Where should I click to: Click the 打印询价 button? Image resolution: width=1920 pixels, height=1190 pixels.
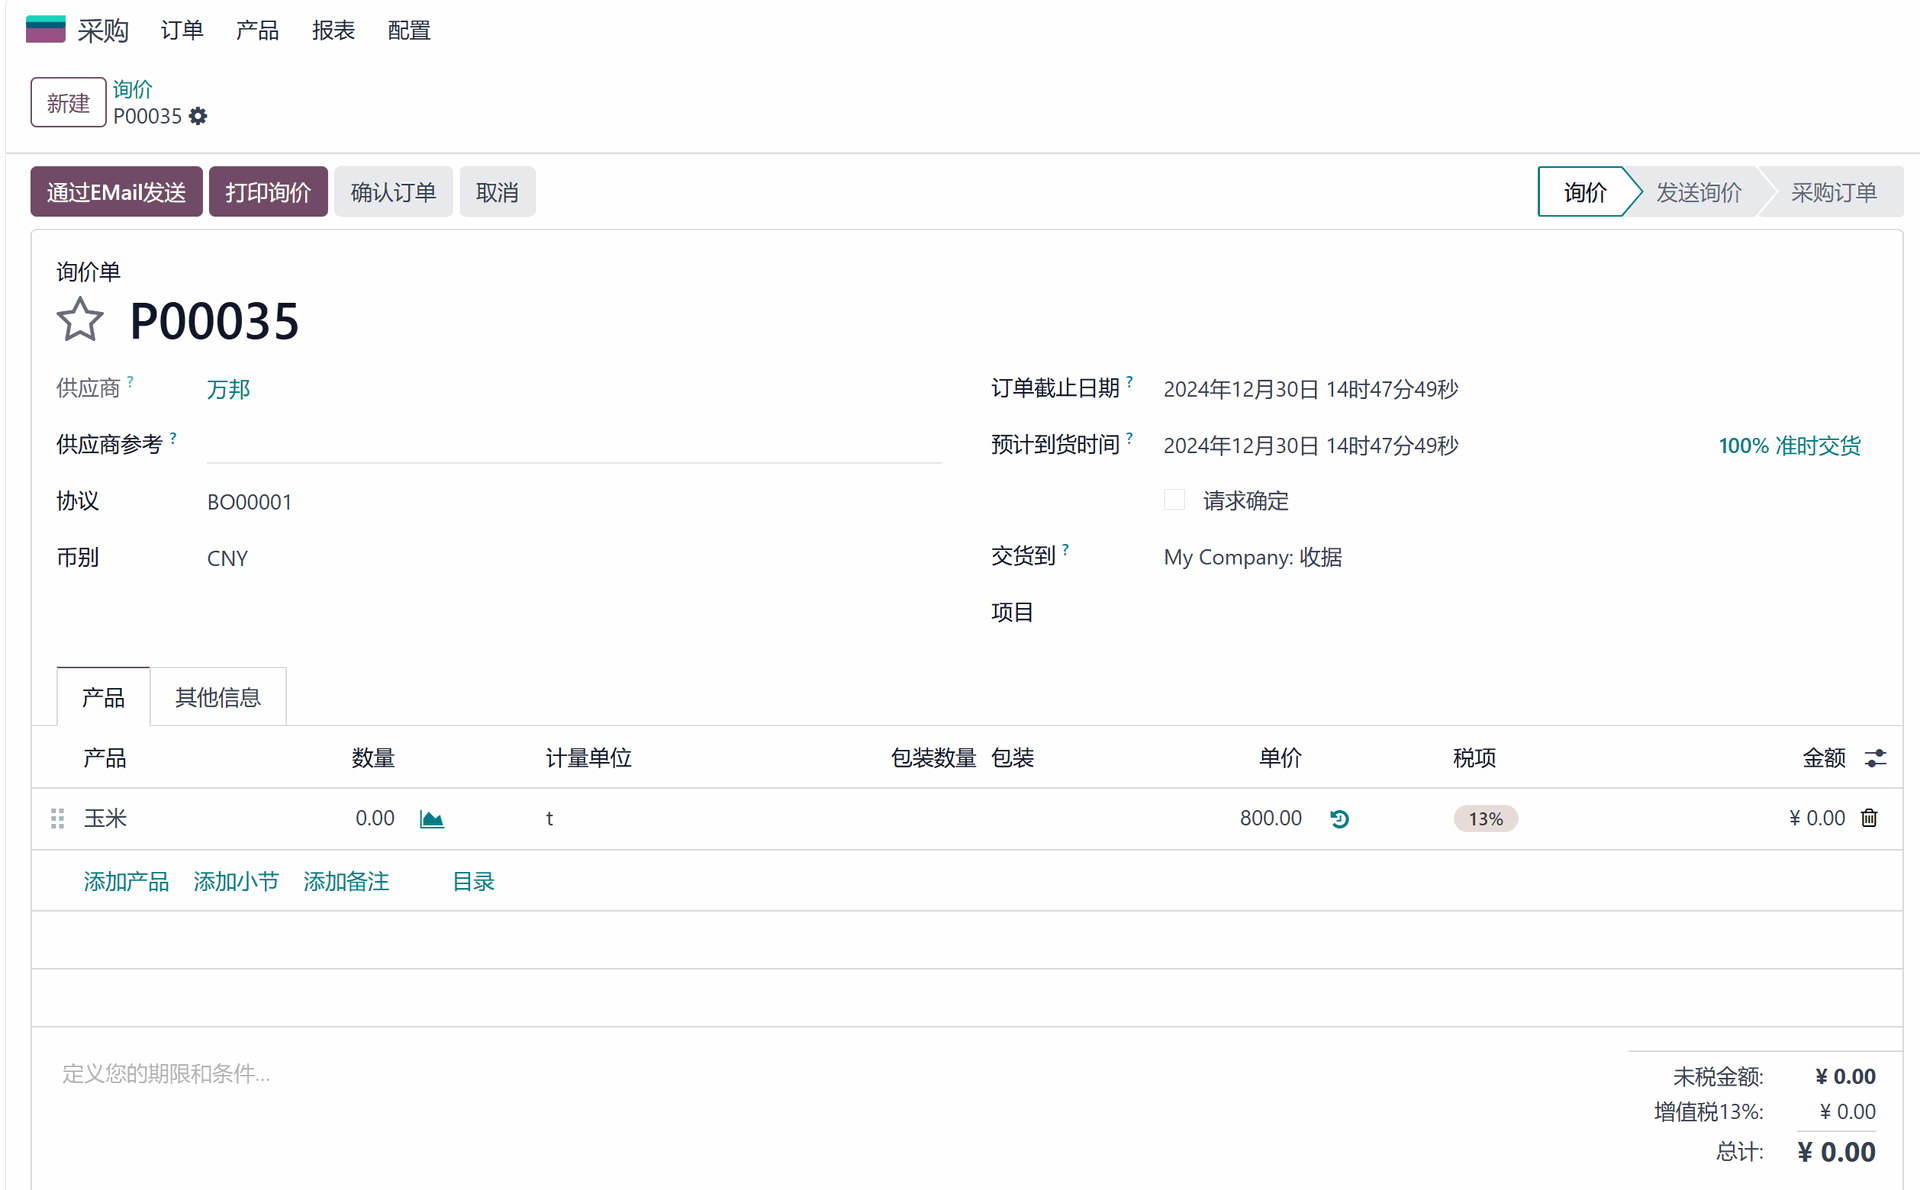point(268,192)
